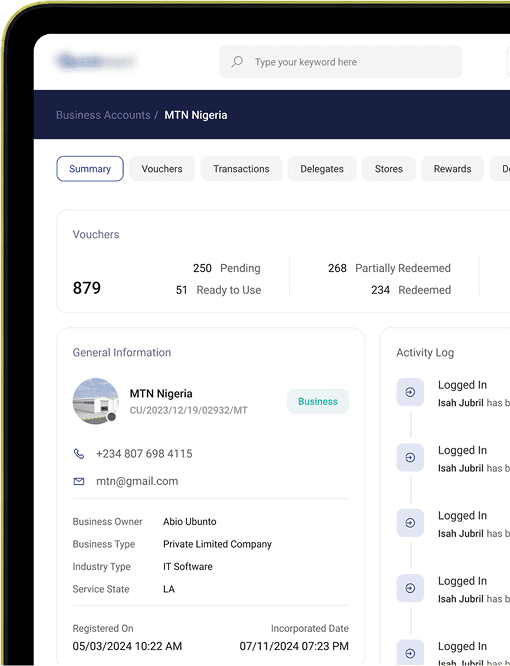Click the 51 Ready to Use stat
Viewport: 510px width, 666px height.
[x=218, y=290]
